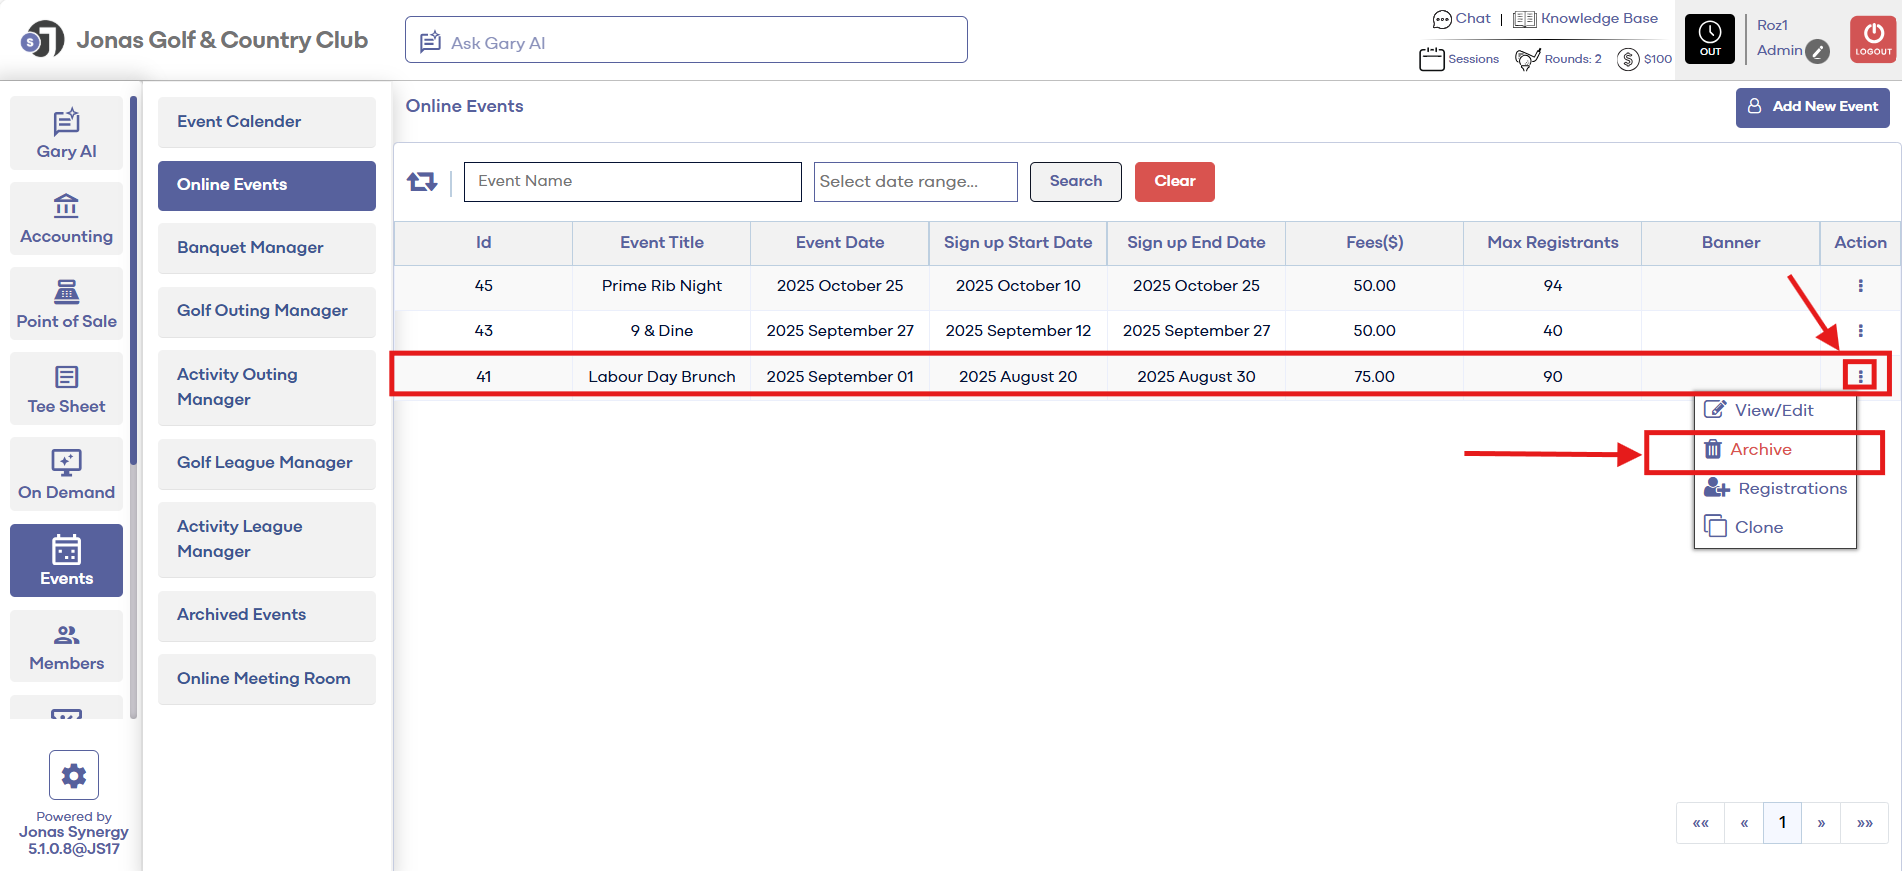1902x871 pixels.
Task: Open the settings gear icon
Action: pyautogui.click(x=74, y=775)
